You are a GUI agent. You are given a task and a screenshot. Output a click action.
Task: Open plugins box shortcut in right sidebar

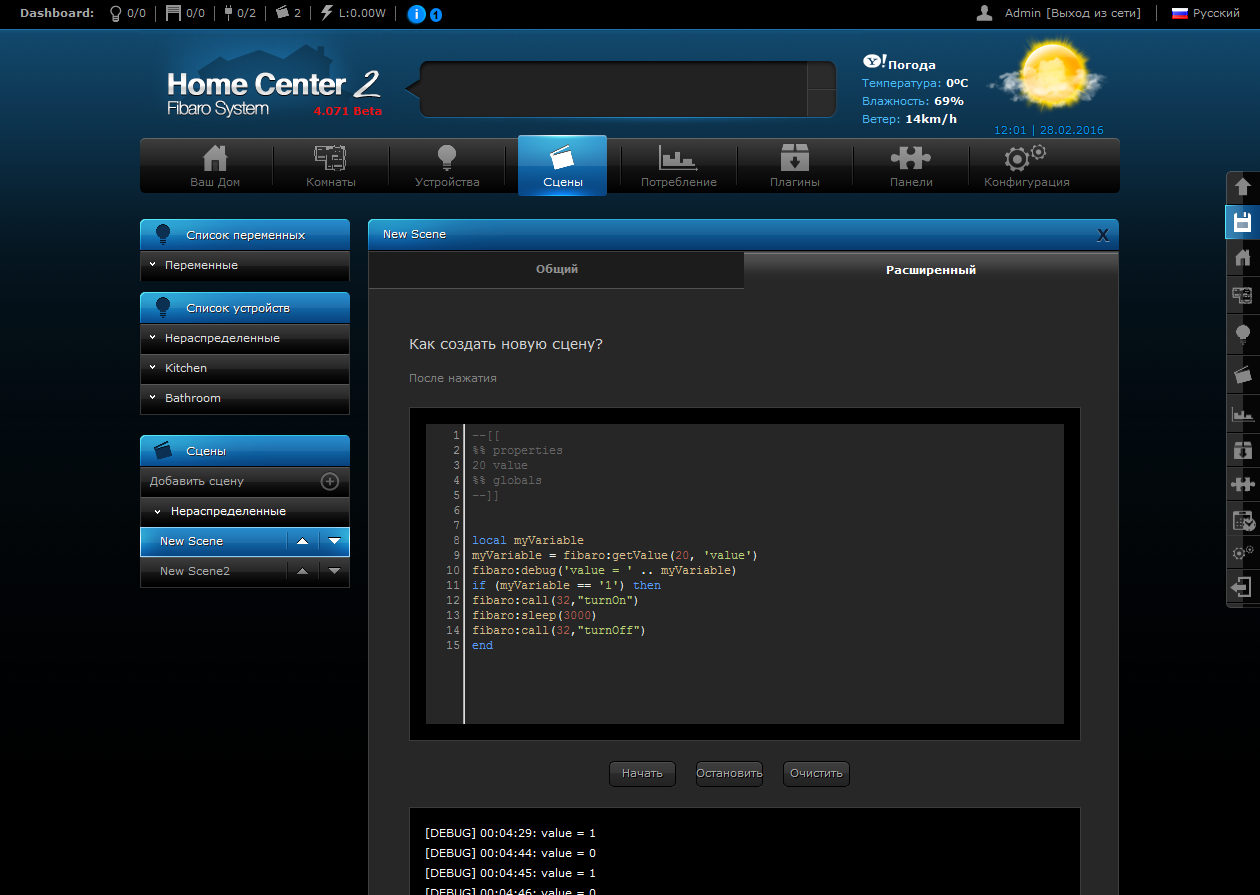[x=1243, y=450]
